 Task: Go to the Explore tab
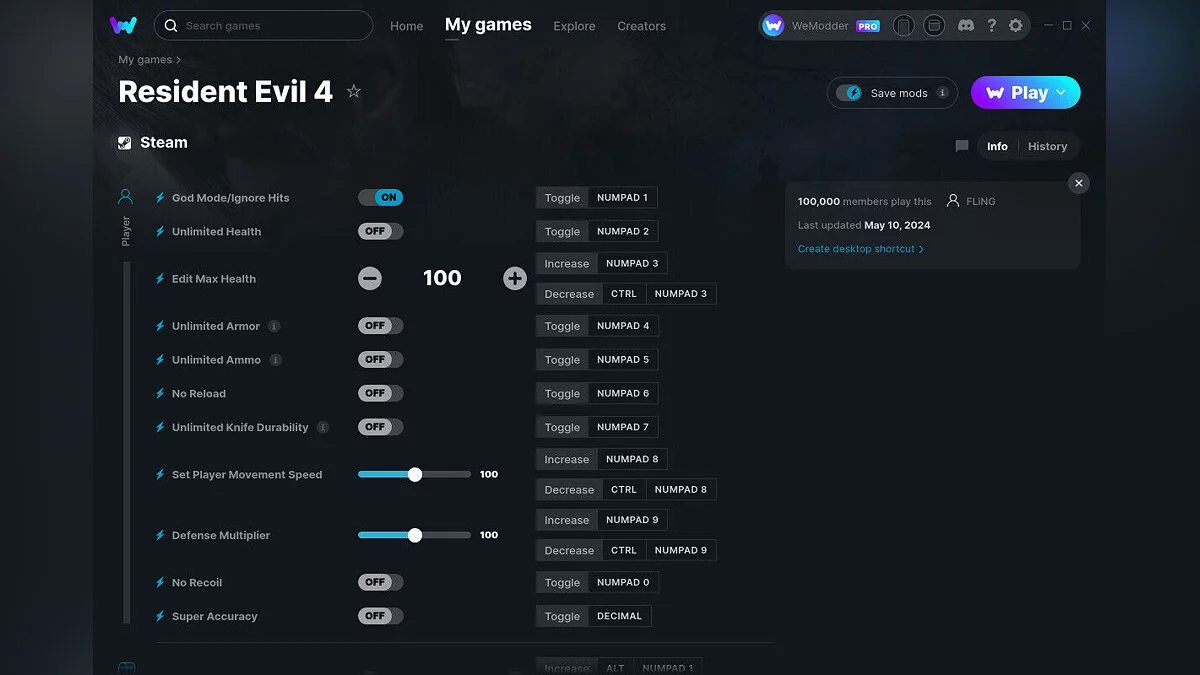tap(574, 26)
